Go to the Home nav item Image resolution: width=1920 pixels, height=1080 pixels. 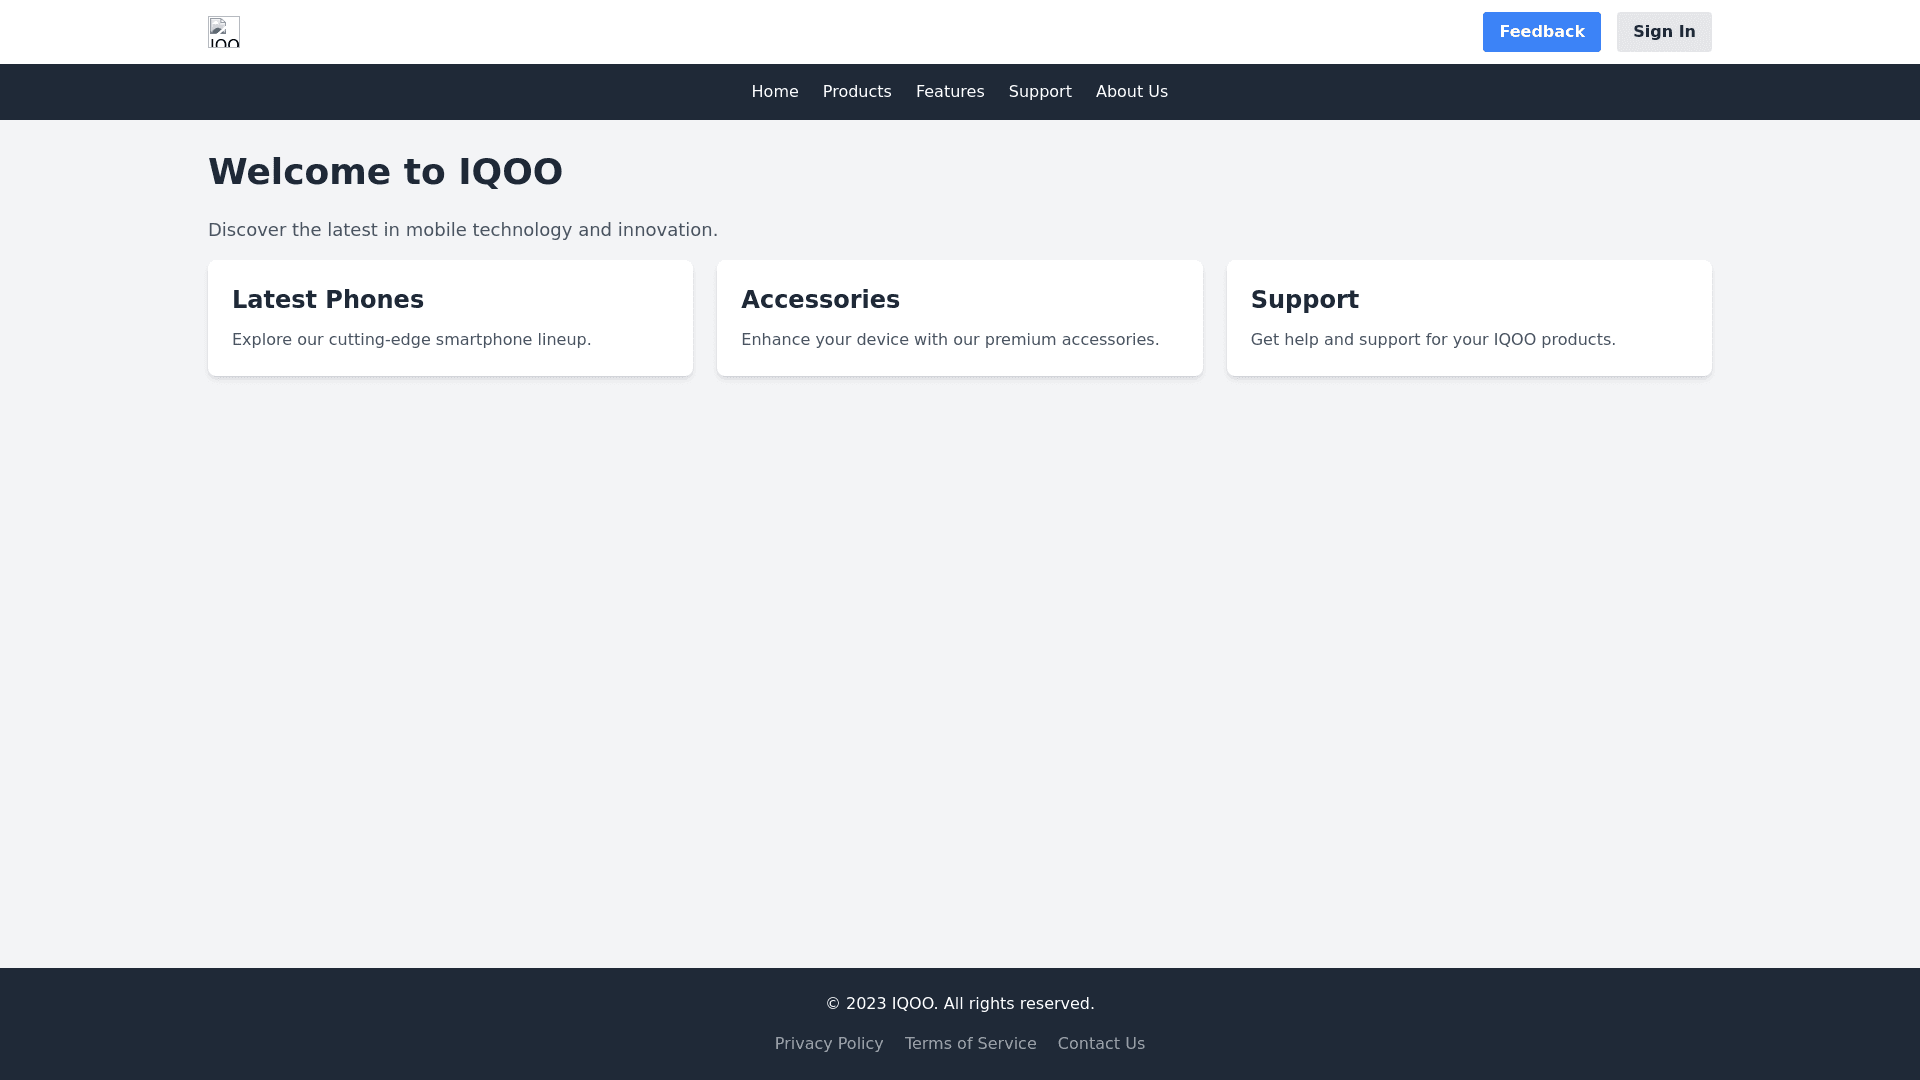[774, 92]
